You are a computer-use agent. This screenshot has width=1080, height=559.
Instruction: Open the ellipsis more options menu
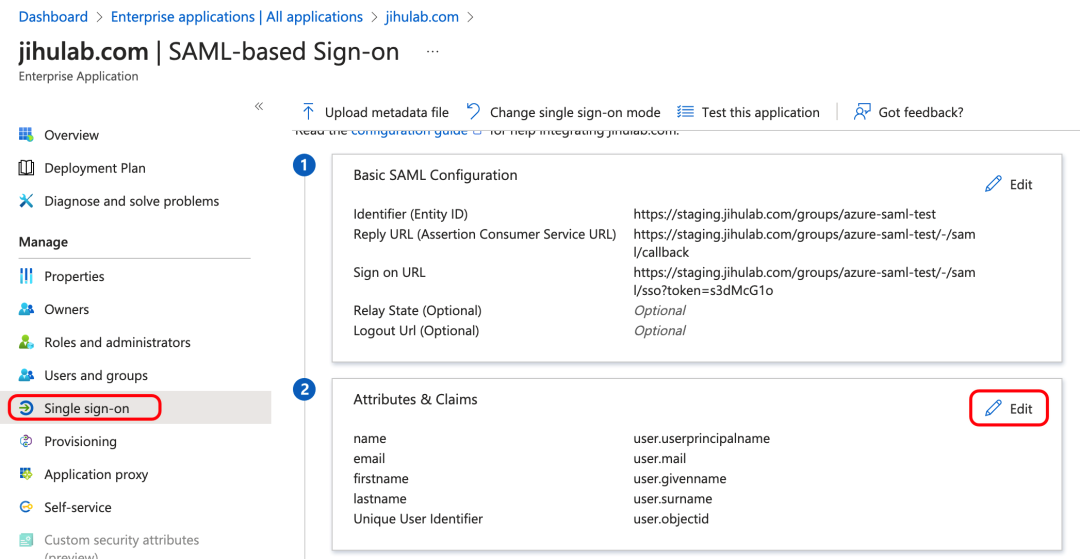(433, 52)
